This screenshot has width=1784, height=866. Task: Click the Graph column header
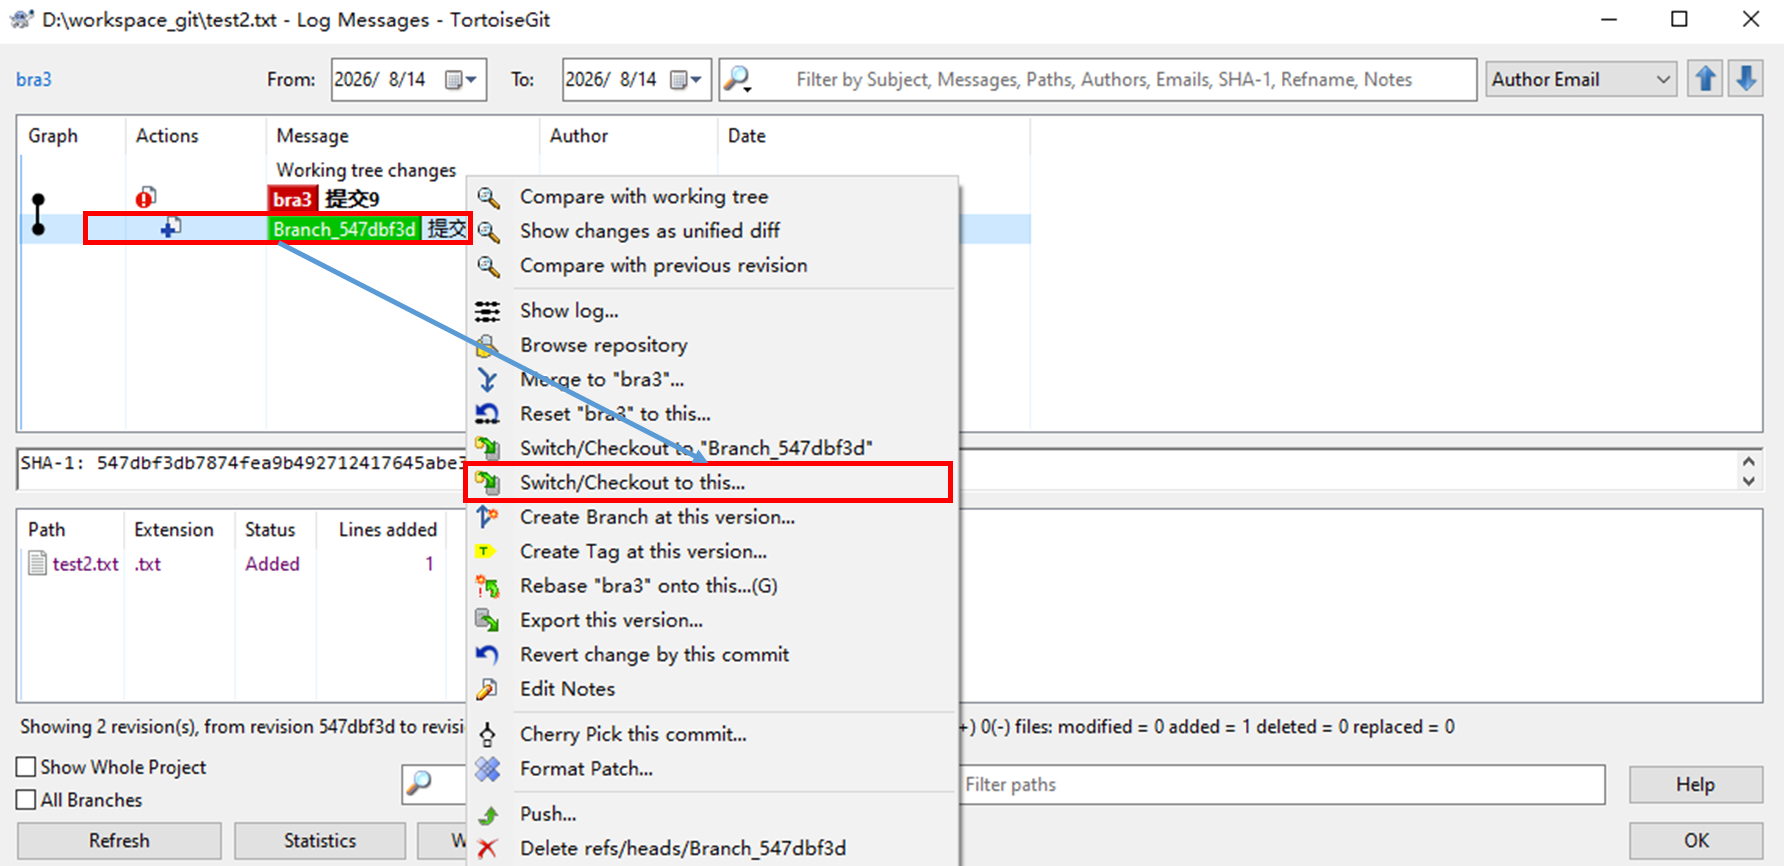[x=72, y=136]
